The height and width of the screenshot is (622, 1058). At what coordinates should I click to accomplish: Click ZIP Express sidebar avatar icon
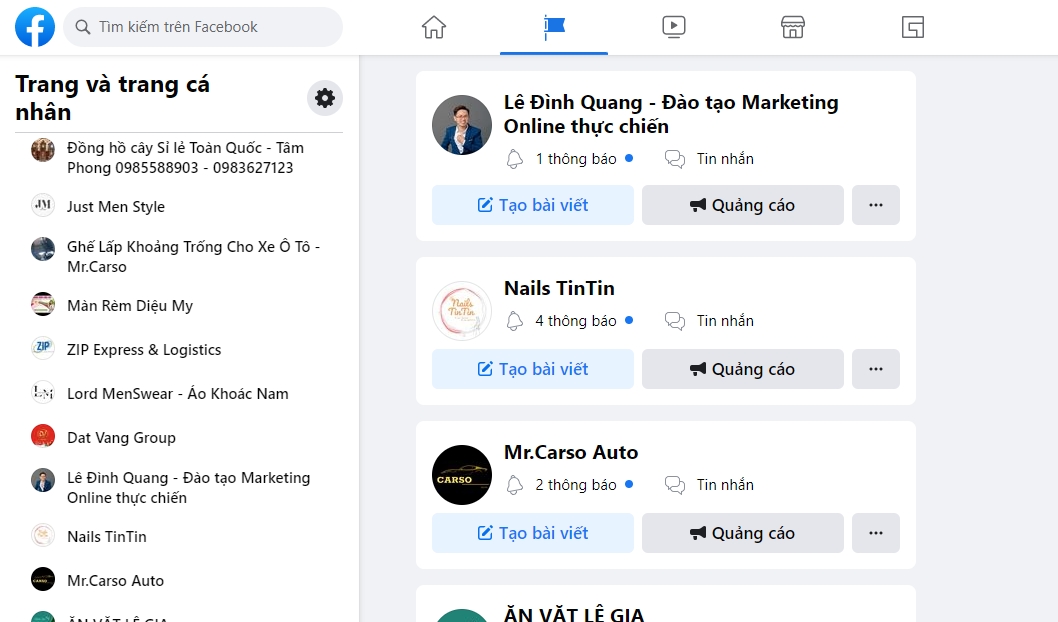(x=43, y=347)
